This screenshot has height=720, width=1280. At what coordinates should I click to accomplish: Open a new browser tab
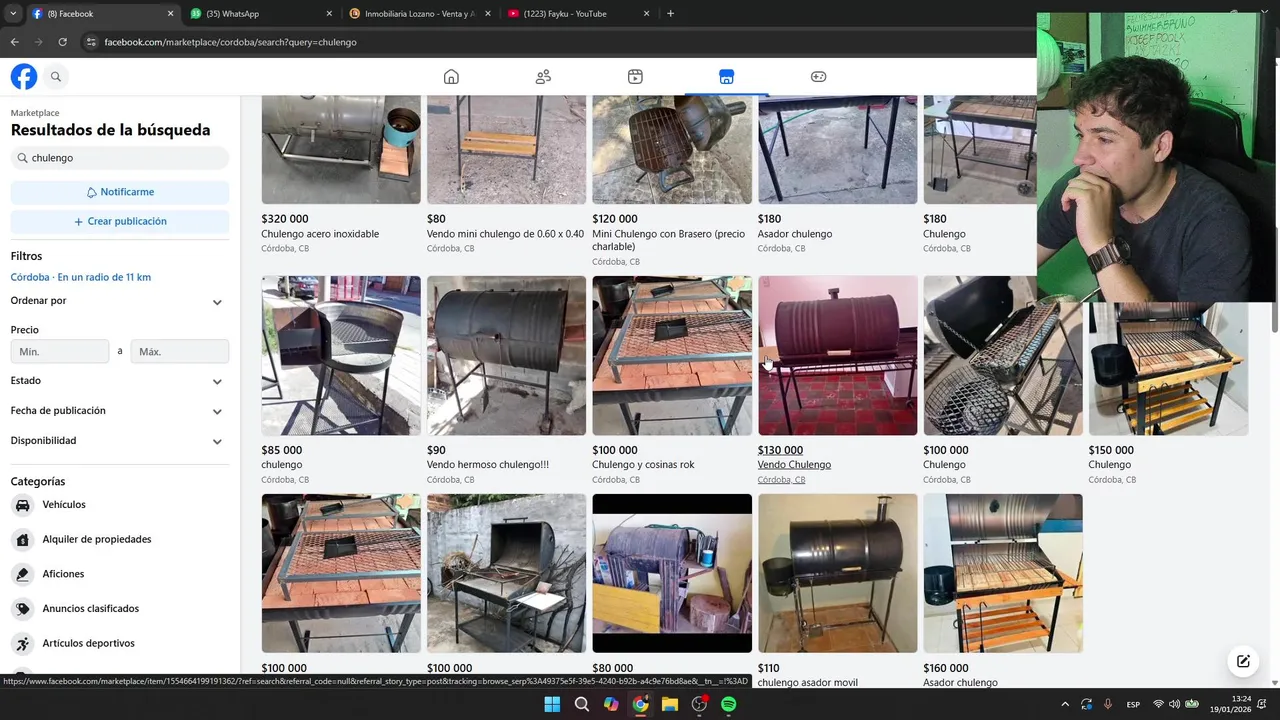670,14
